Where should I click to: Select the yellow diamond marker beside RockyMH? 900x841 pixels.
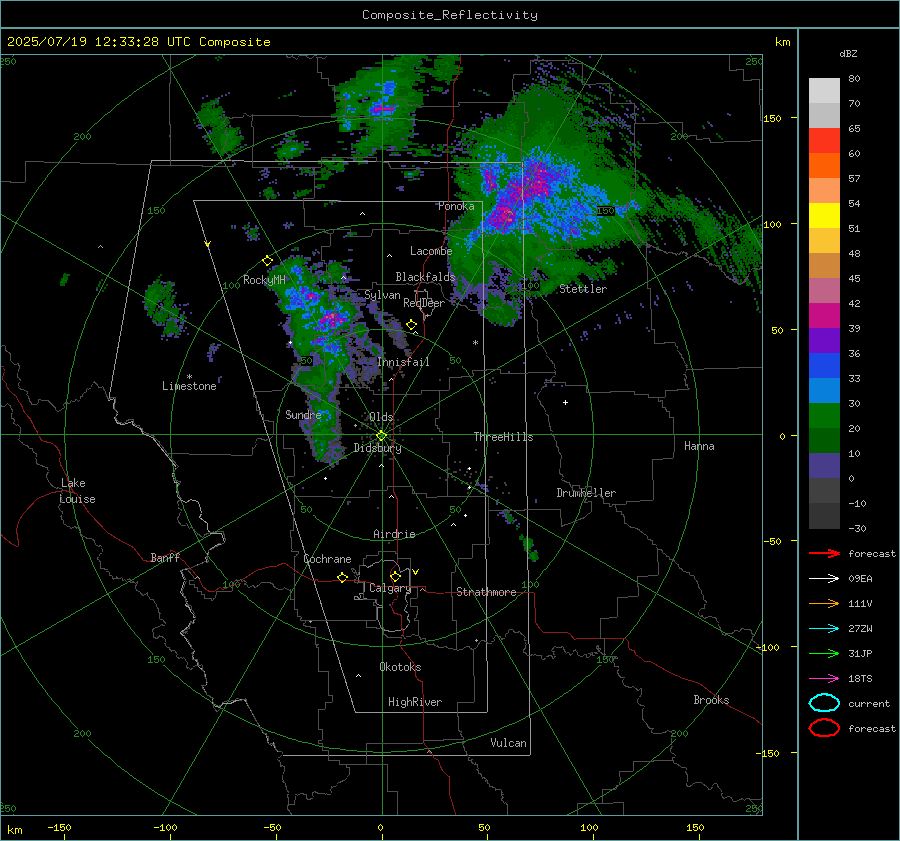click(x=267, y=261)
